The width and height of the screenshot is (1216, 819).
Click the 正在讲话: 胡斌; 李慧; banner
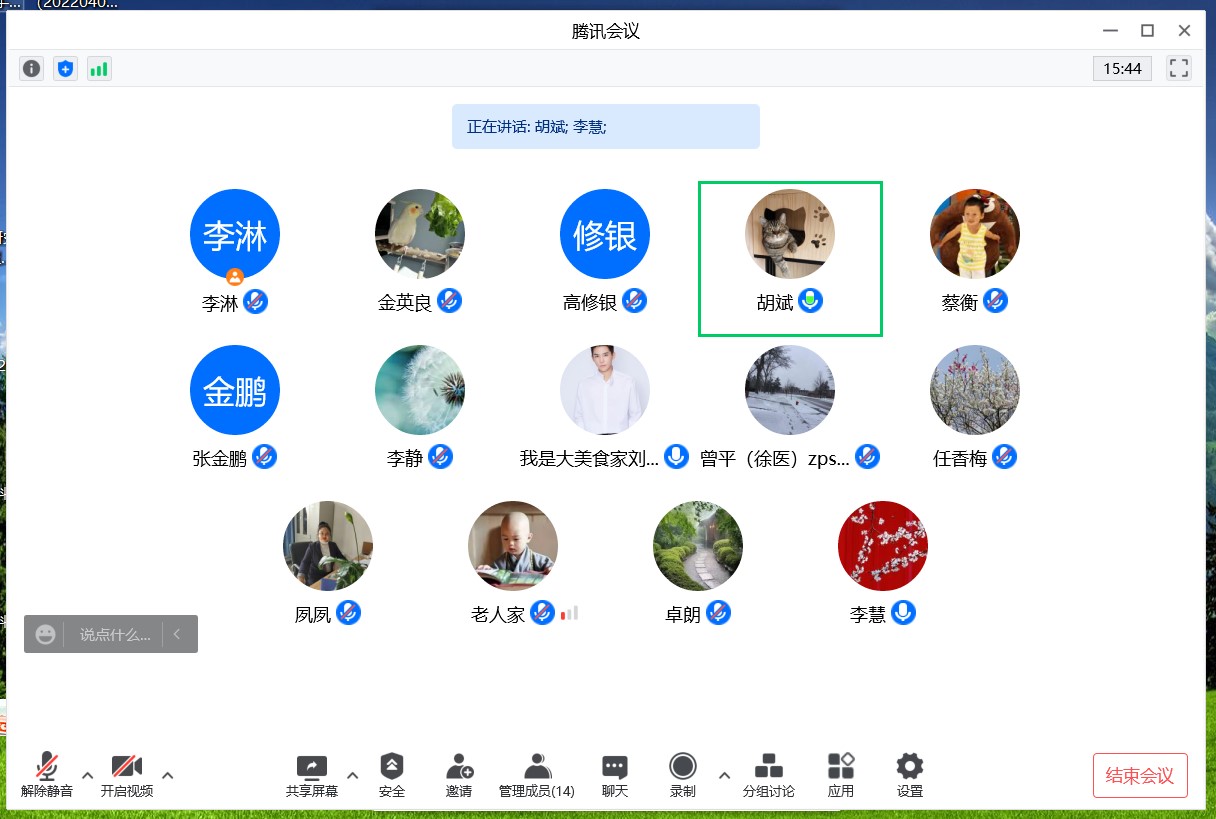605,127
